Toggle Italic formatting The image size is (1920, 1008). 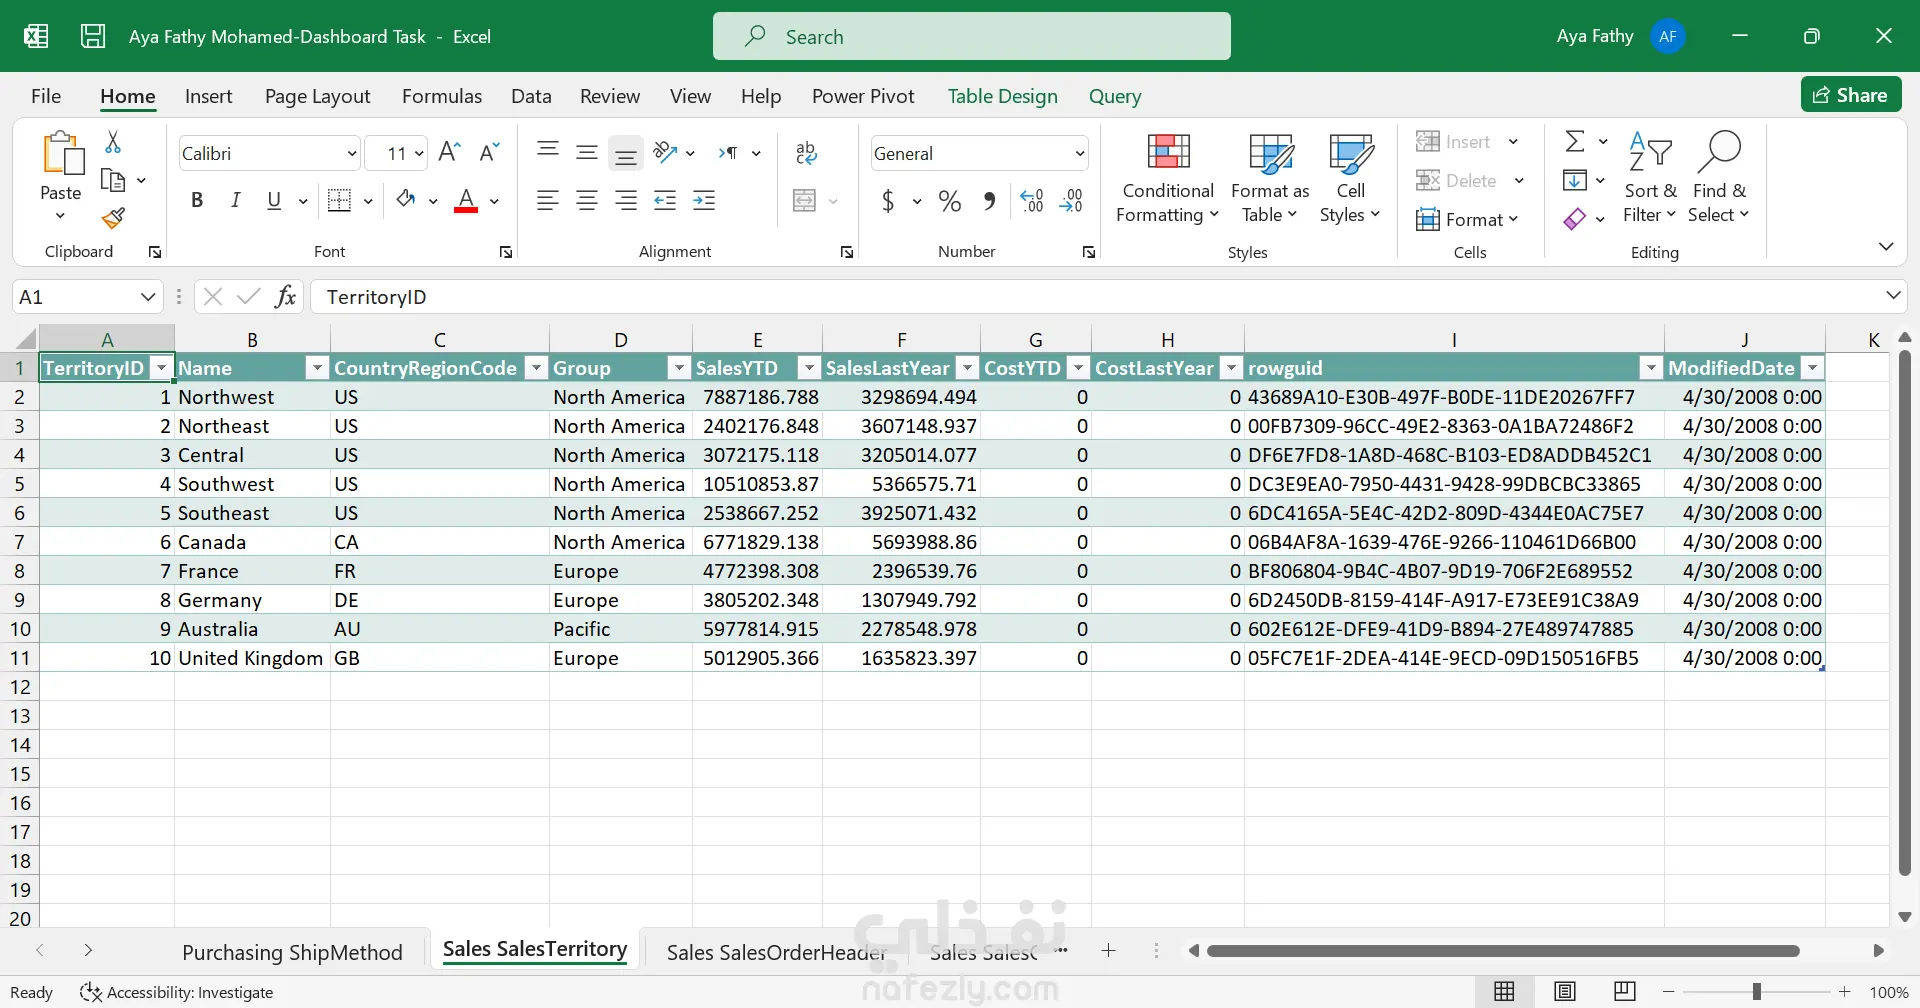[235, 201]
